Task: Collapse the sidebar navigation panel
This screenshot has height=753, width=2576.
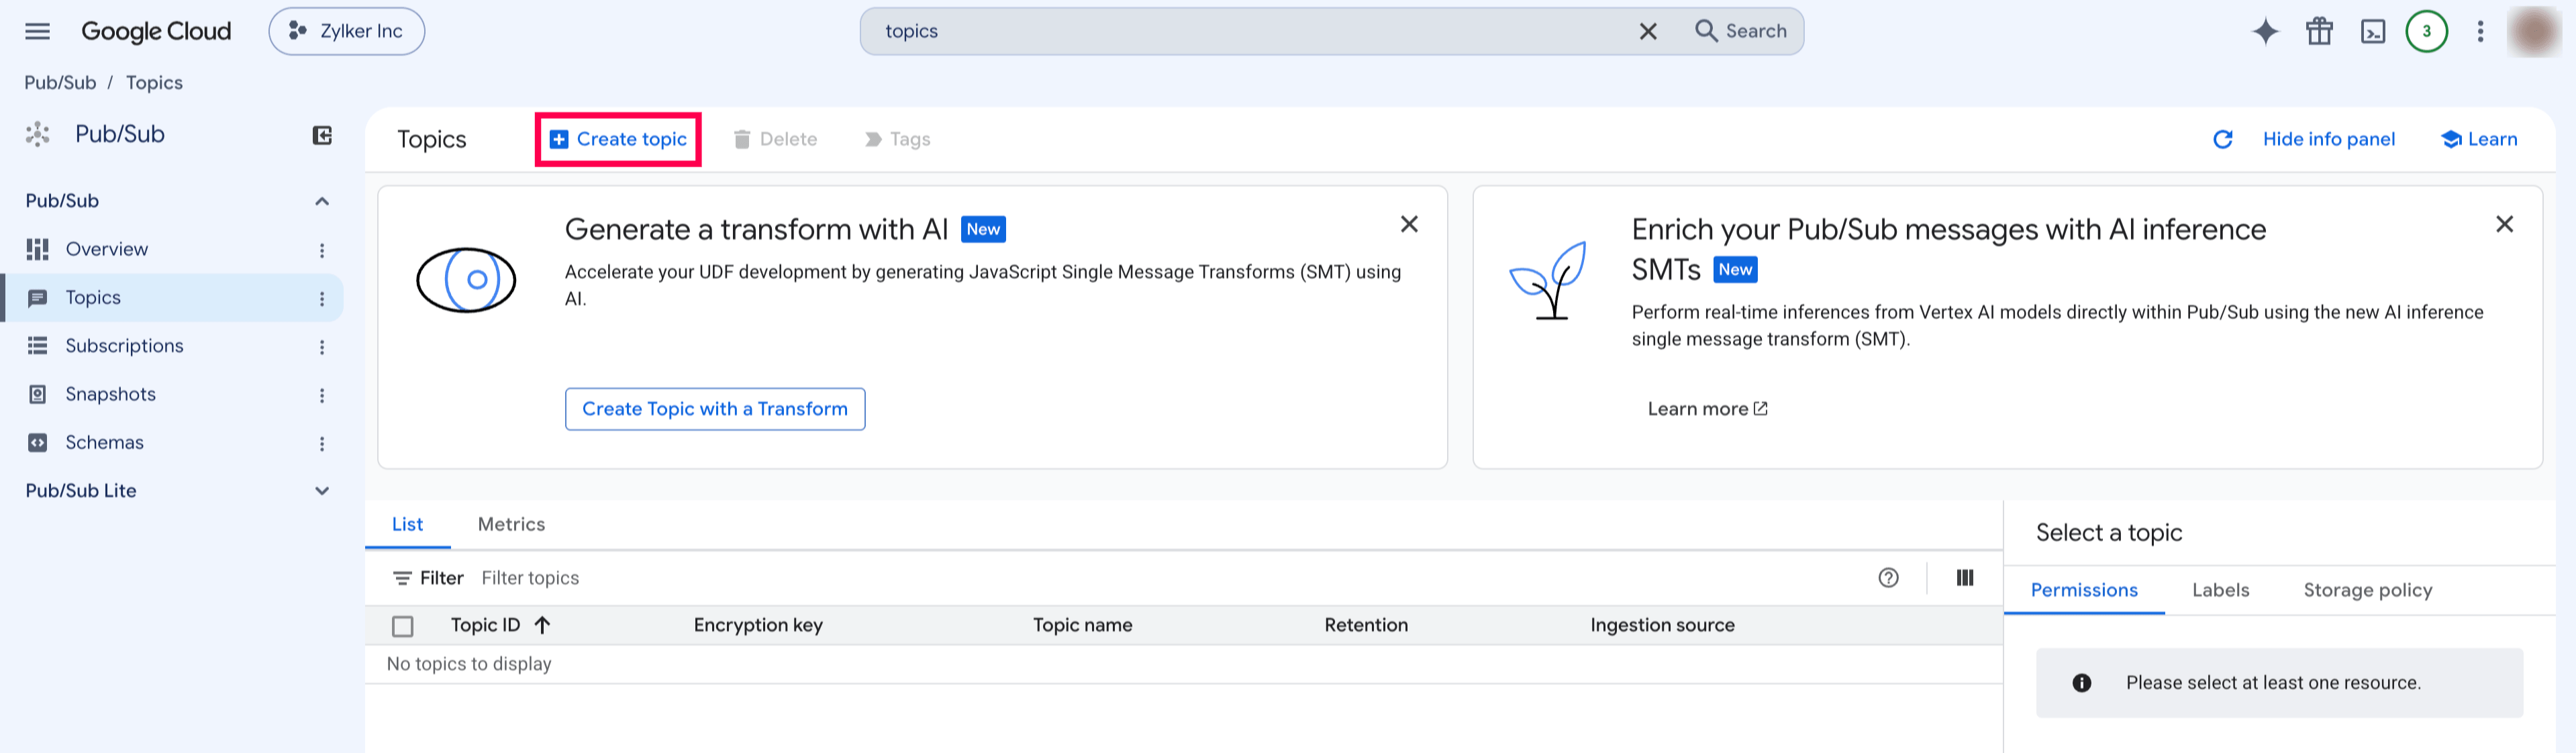Action: tap(322, 135)
